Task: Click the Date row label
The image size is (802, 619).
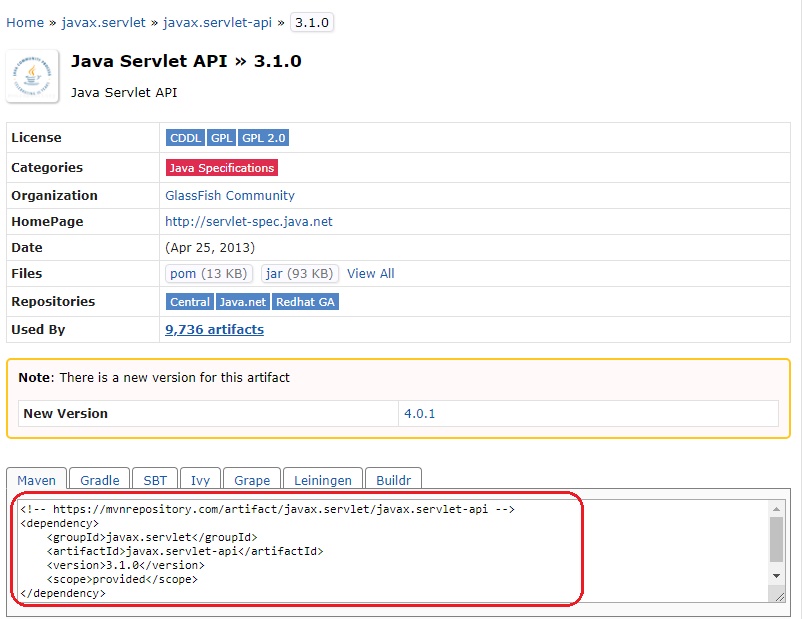Action: click(27, 248)
